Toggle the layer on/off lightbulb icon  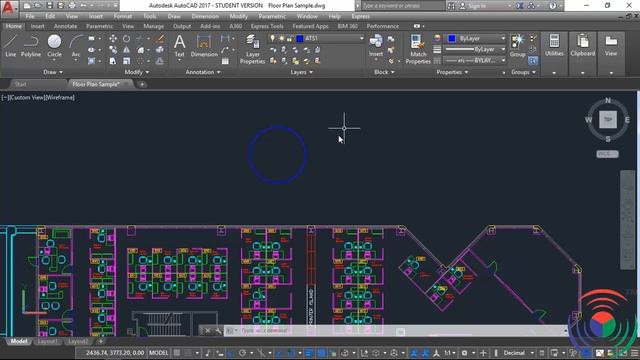click(273, 38)
